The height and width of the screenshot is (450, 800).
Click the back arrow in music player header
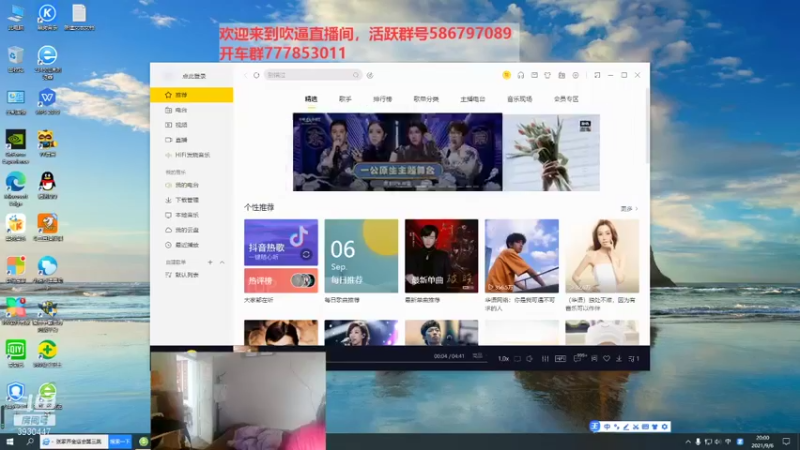[x=245, y=75]
